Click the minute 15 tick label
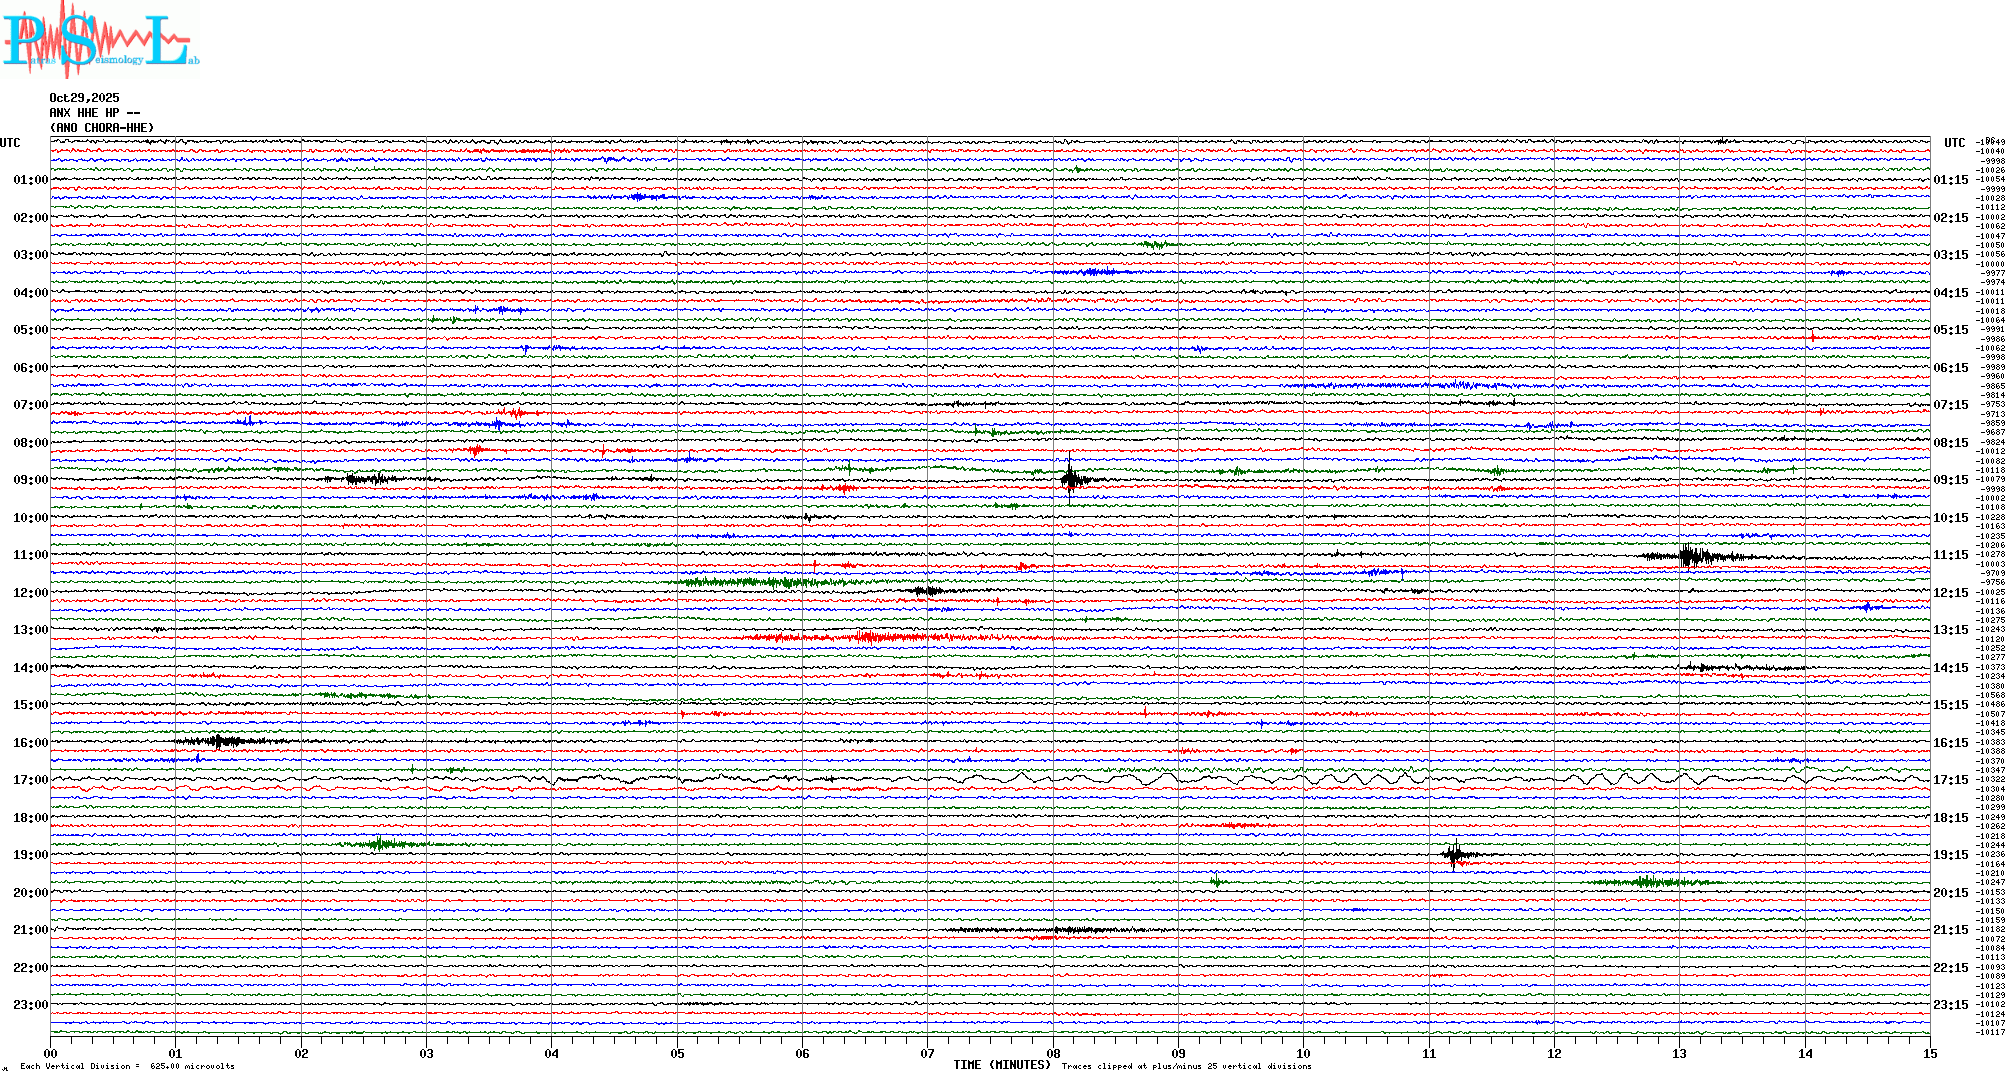The height and width of the screenshot is (1080, 2010). tap(1929, 1053)
